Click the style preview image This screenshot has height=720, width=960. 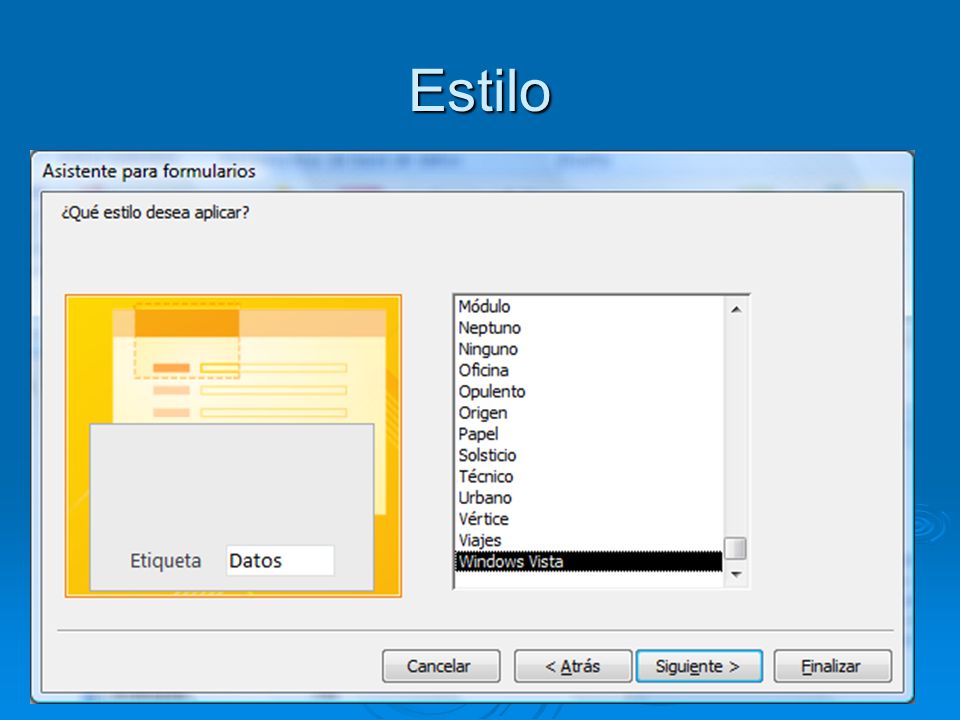[233, 446]
